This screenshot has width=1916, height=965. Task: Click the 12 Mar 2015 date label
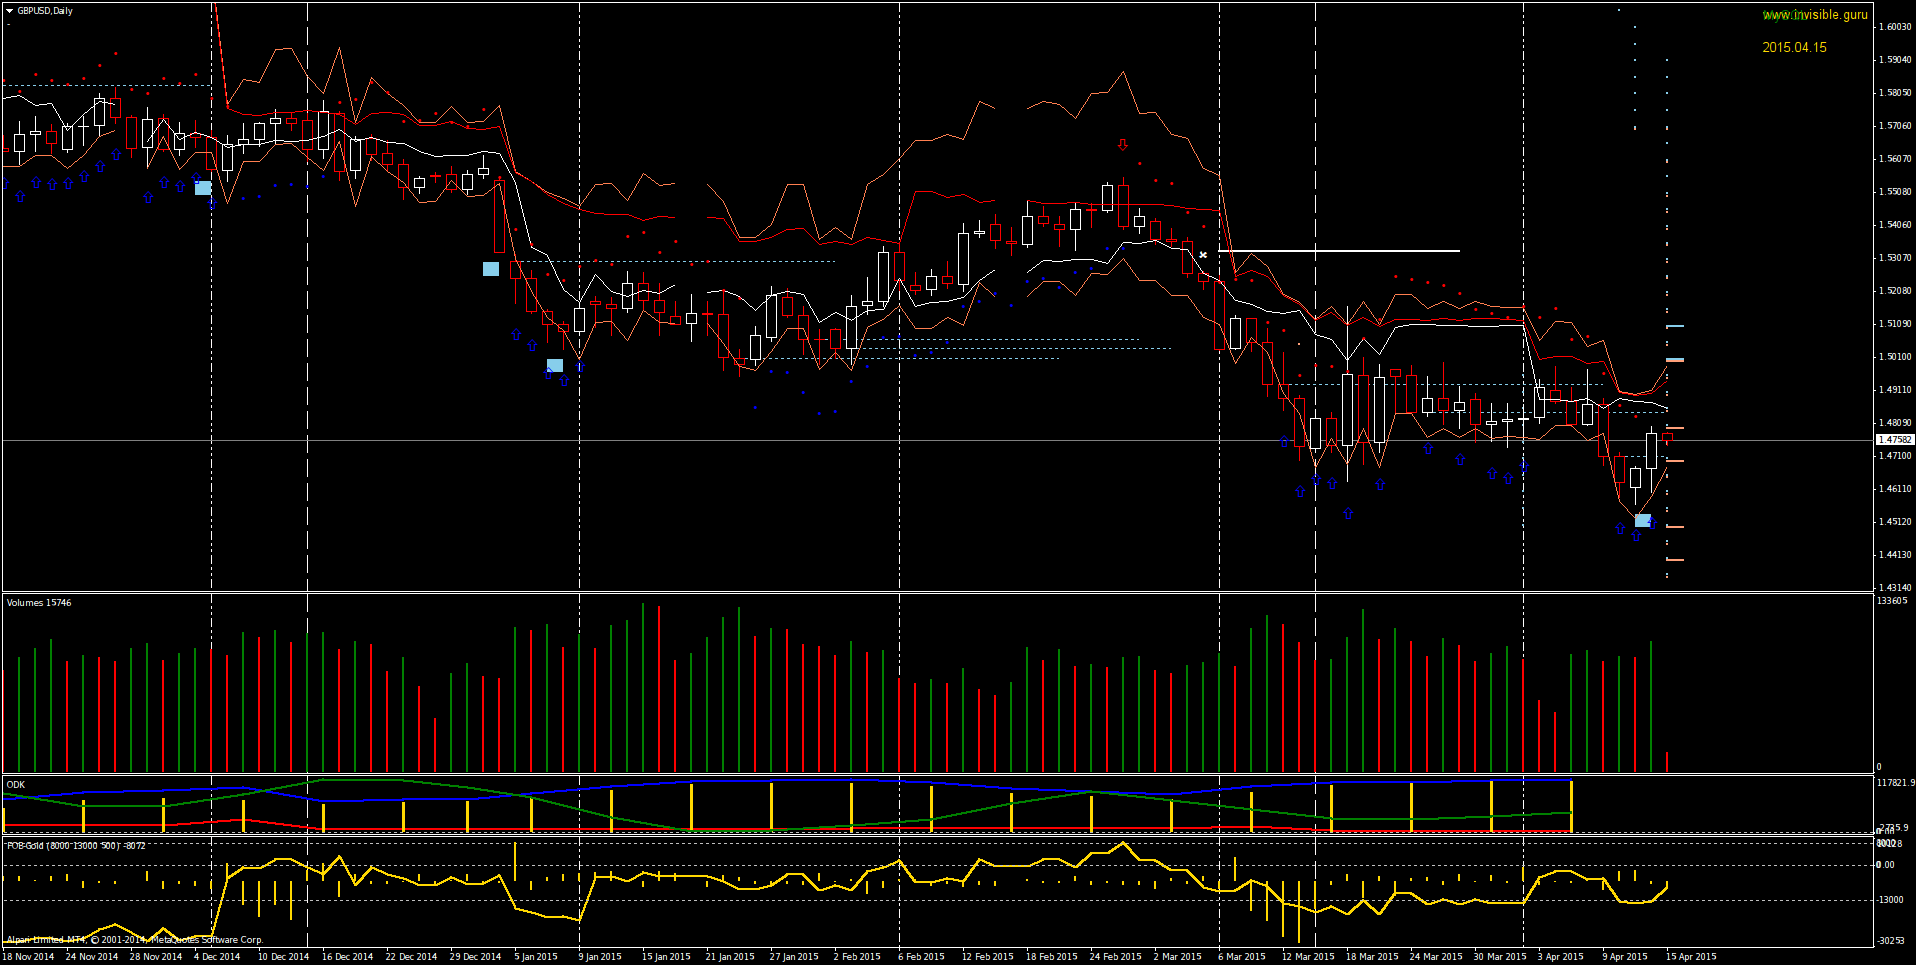click(1308, 957)
